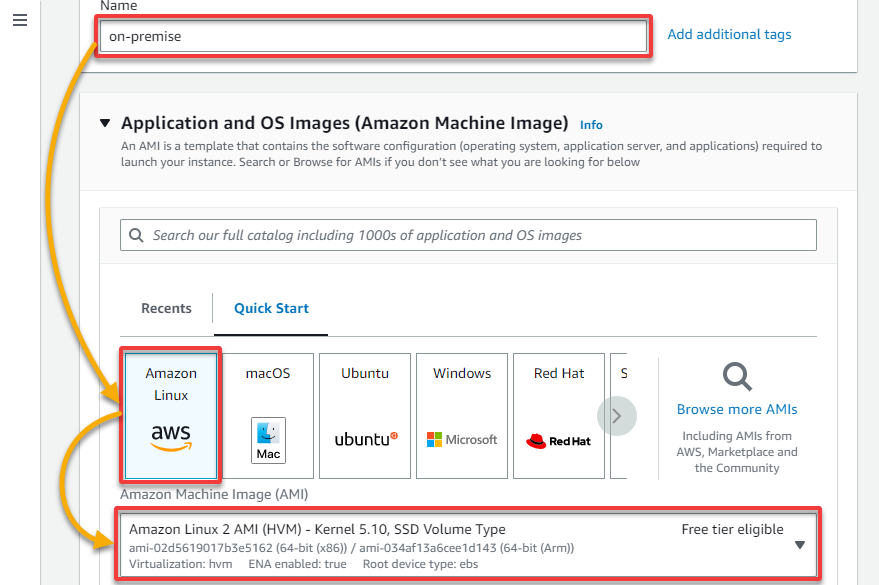Click the Name field containing on-premise
The image size is (879, 585).
373,36
